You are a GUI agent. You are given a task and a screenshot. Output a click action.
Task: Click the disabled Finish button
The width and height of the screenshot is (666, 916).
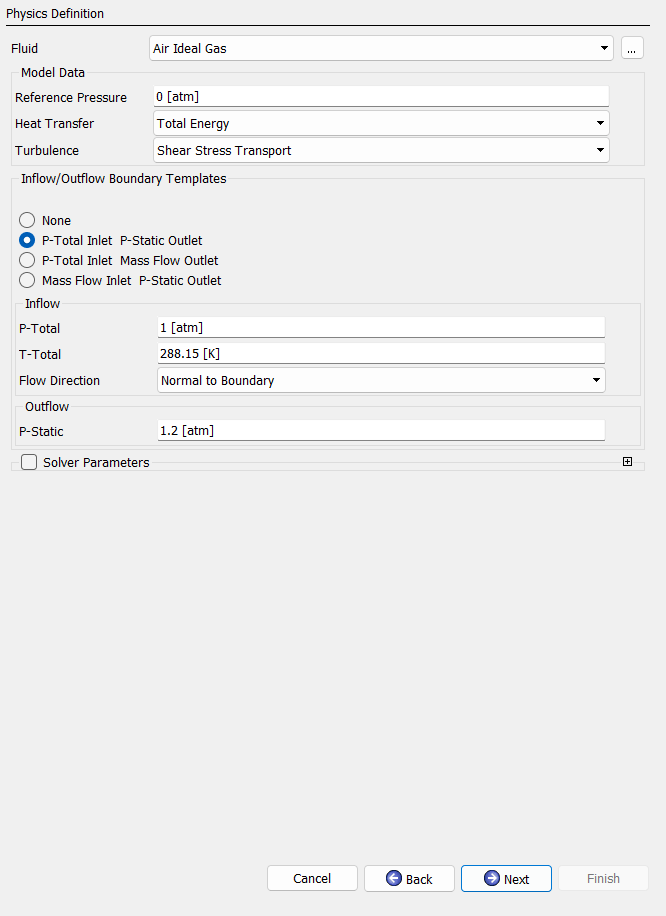(603, 878)
